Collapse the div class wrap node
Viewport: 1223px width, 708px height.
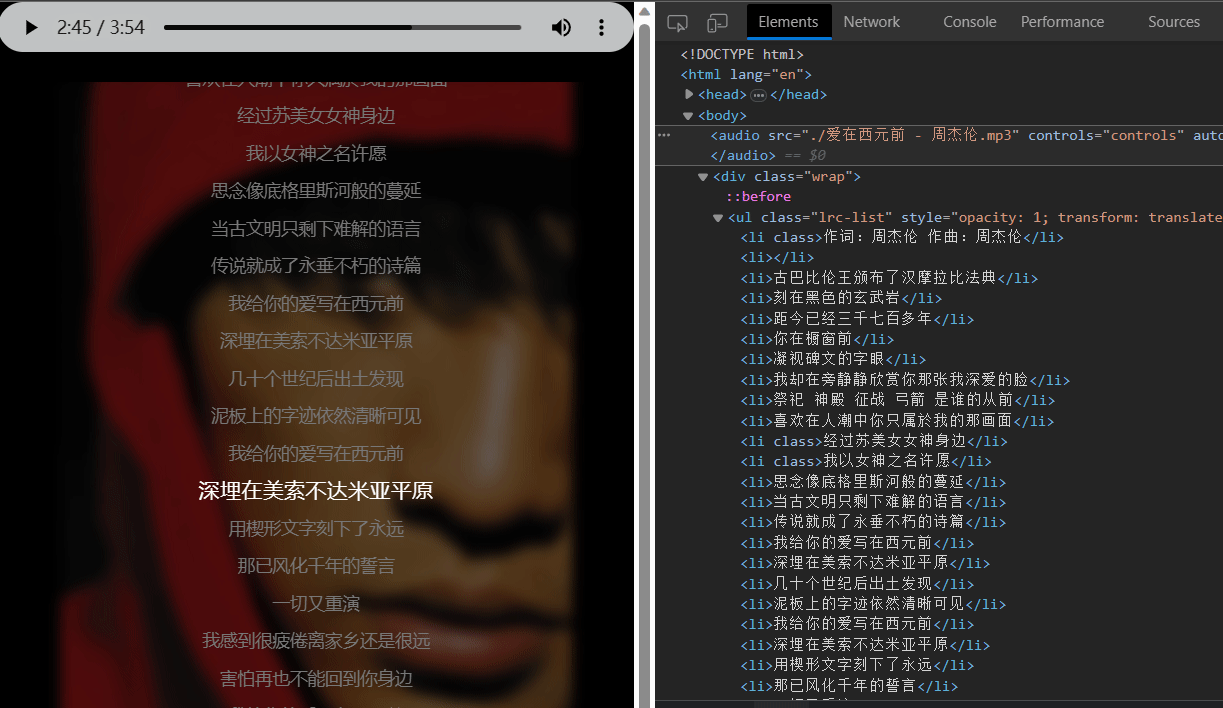click(x=703, y=176)
